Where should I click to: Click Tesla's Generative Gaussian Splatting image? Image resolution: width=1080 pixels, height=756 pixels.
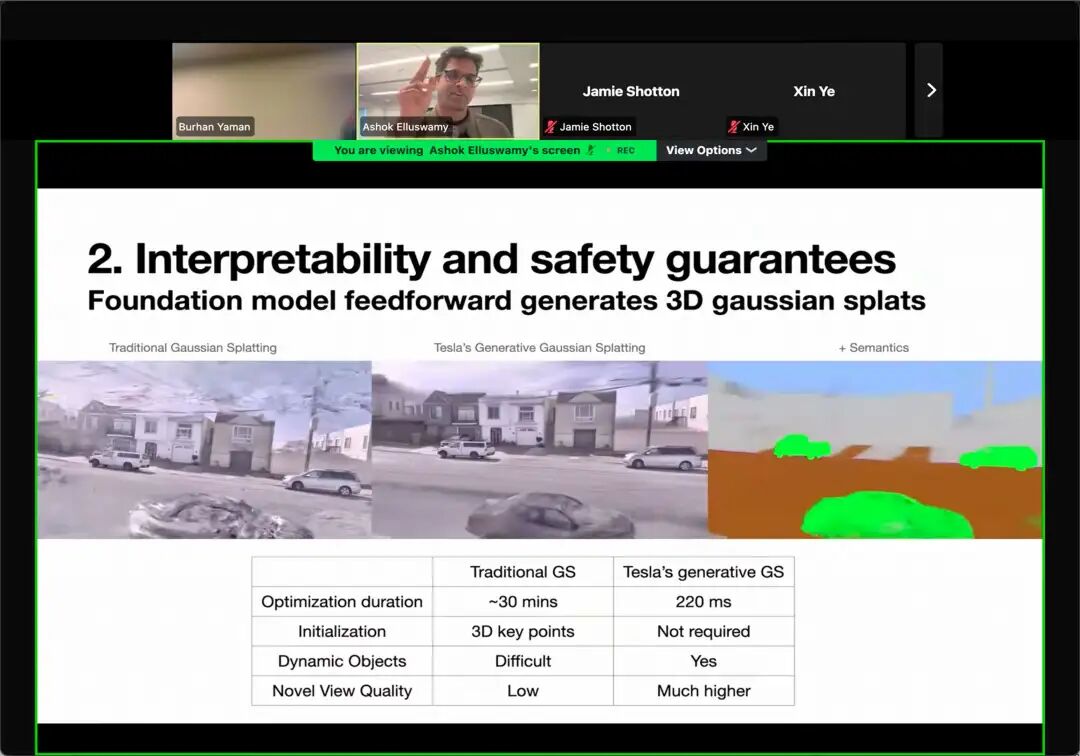(x=539, y=450)
